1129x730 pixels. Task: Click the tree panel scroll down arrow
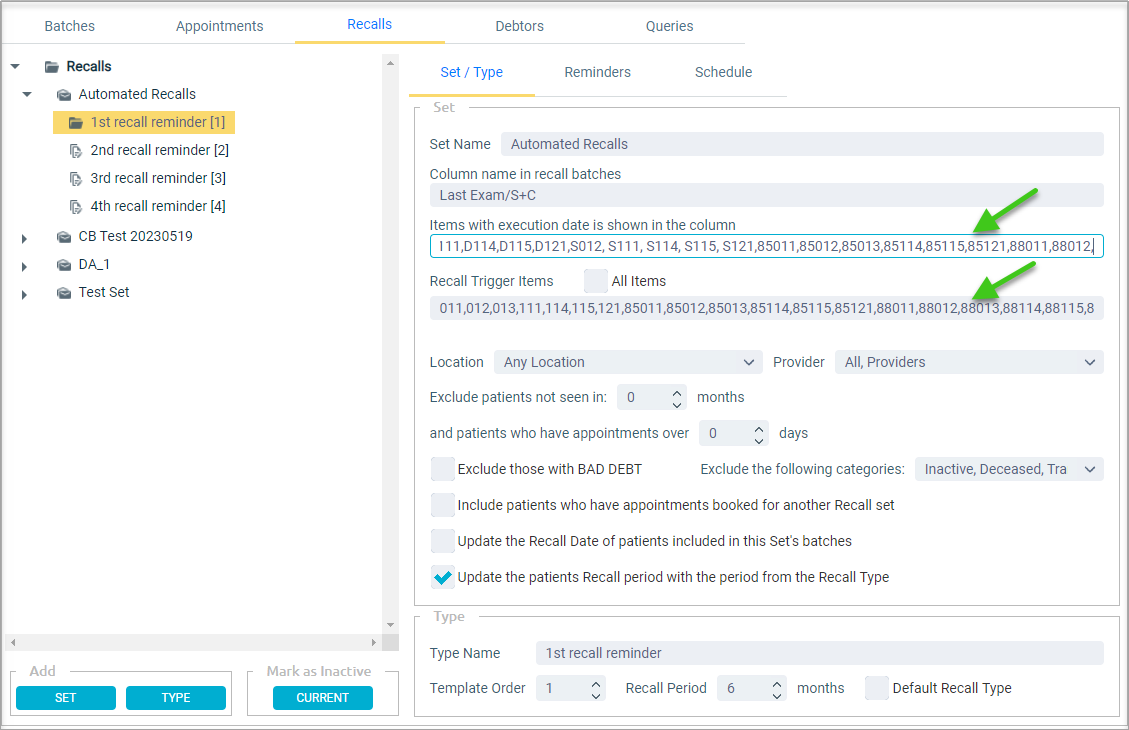click(390, 625)
